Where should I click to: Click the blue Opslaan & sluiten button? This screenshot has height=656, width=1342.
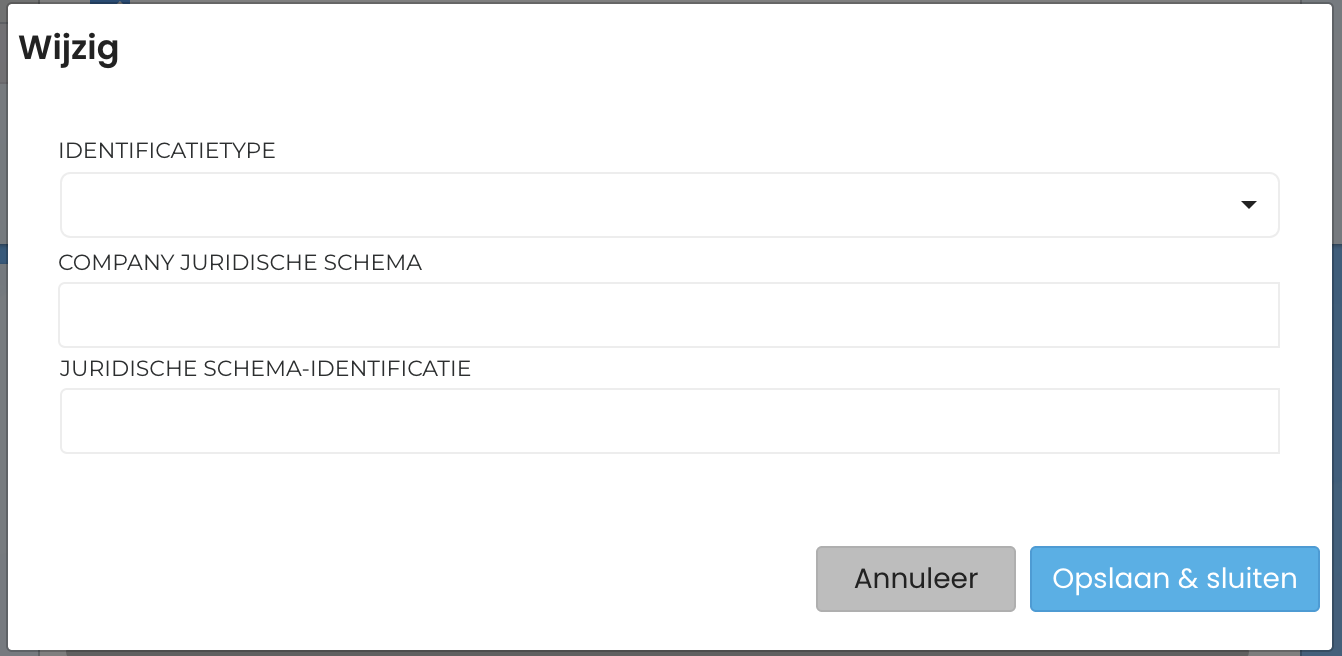click(x=1174, y=578)
